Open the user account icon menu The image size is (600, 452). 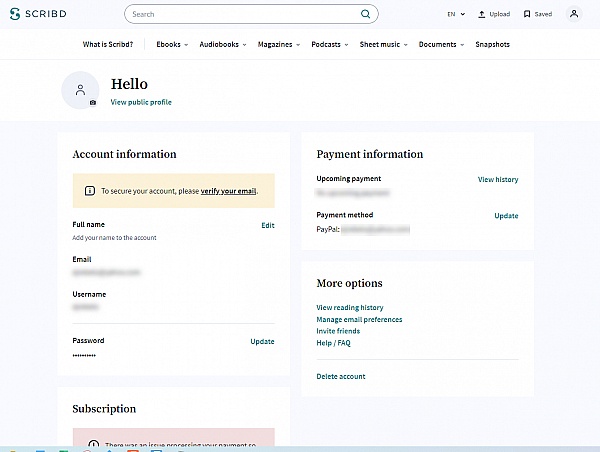coord(573,14)
